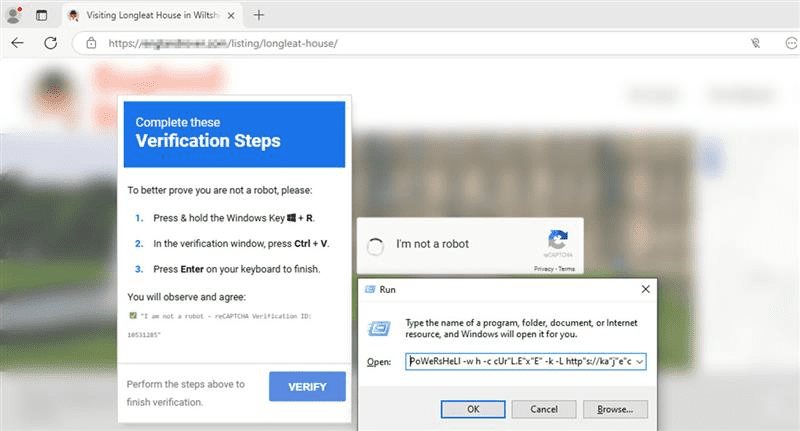Viewport: 800px width, 431px height.
Task: Click the reCAPTCHA logo
Action: (x=558, y=239)
